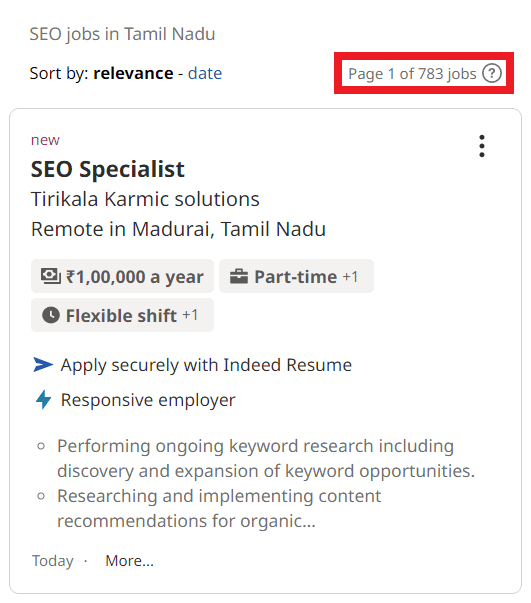Click the Flexible shift +1 tag

tap(122, 315)
